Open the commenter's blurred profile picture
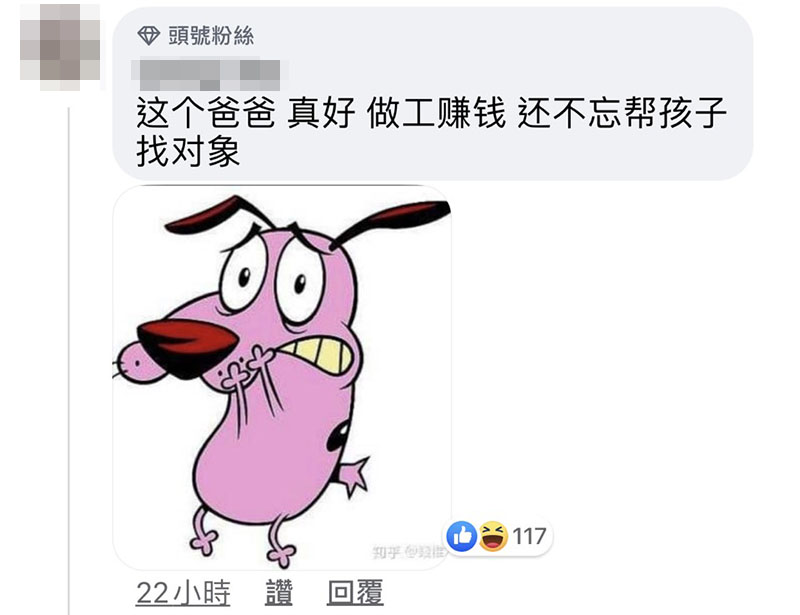The image size is (800, 615). (60, 48)
